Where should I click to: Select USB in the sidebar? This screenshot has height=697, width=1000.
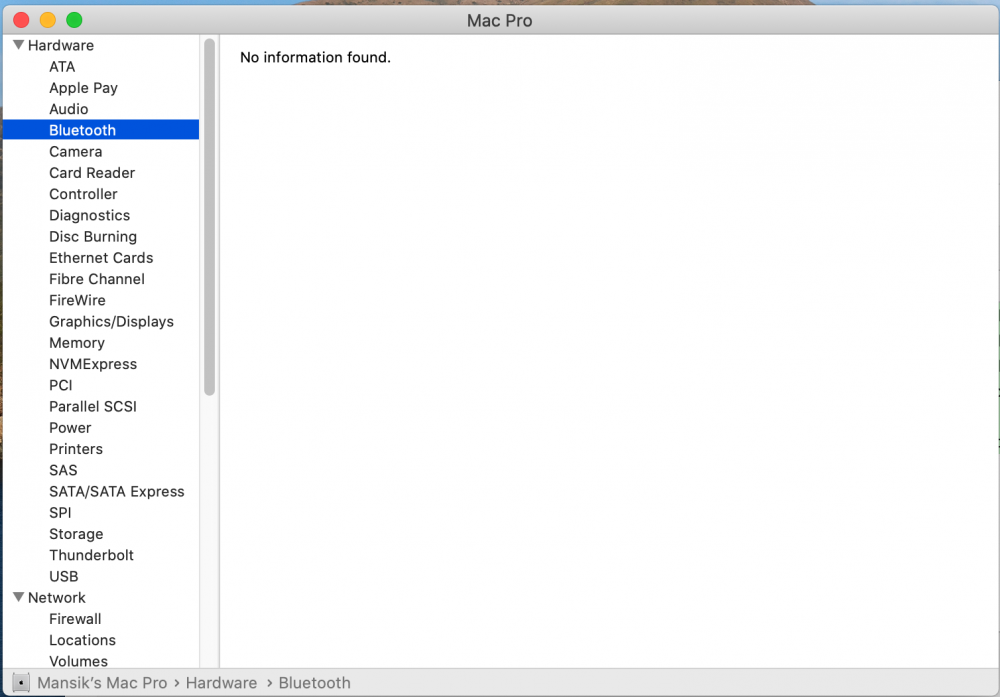[64, 576]
